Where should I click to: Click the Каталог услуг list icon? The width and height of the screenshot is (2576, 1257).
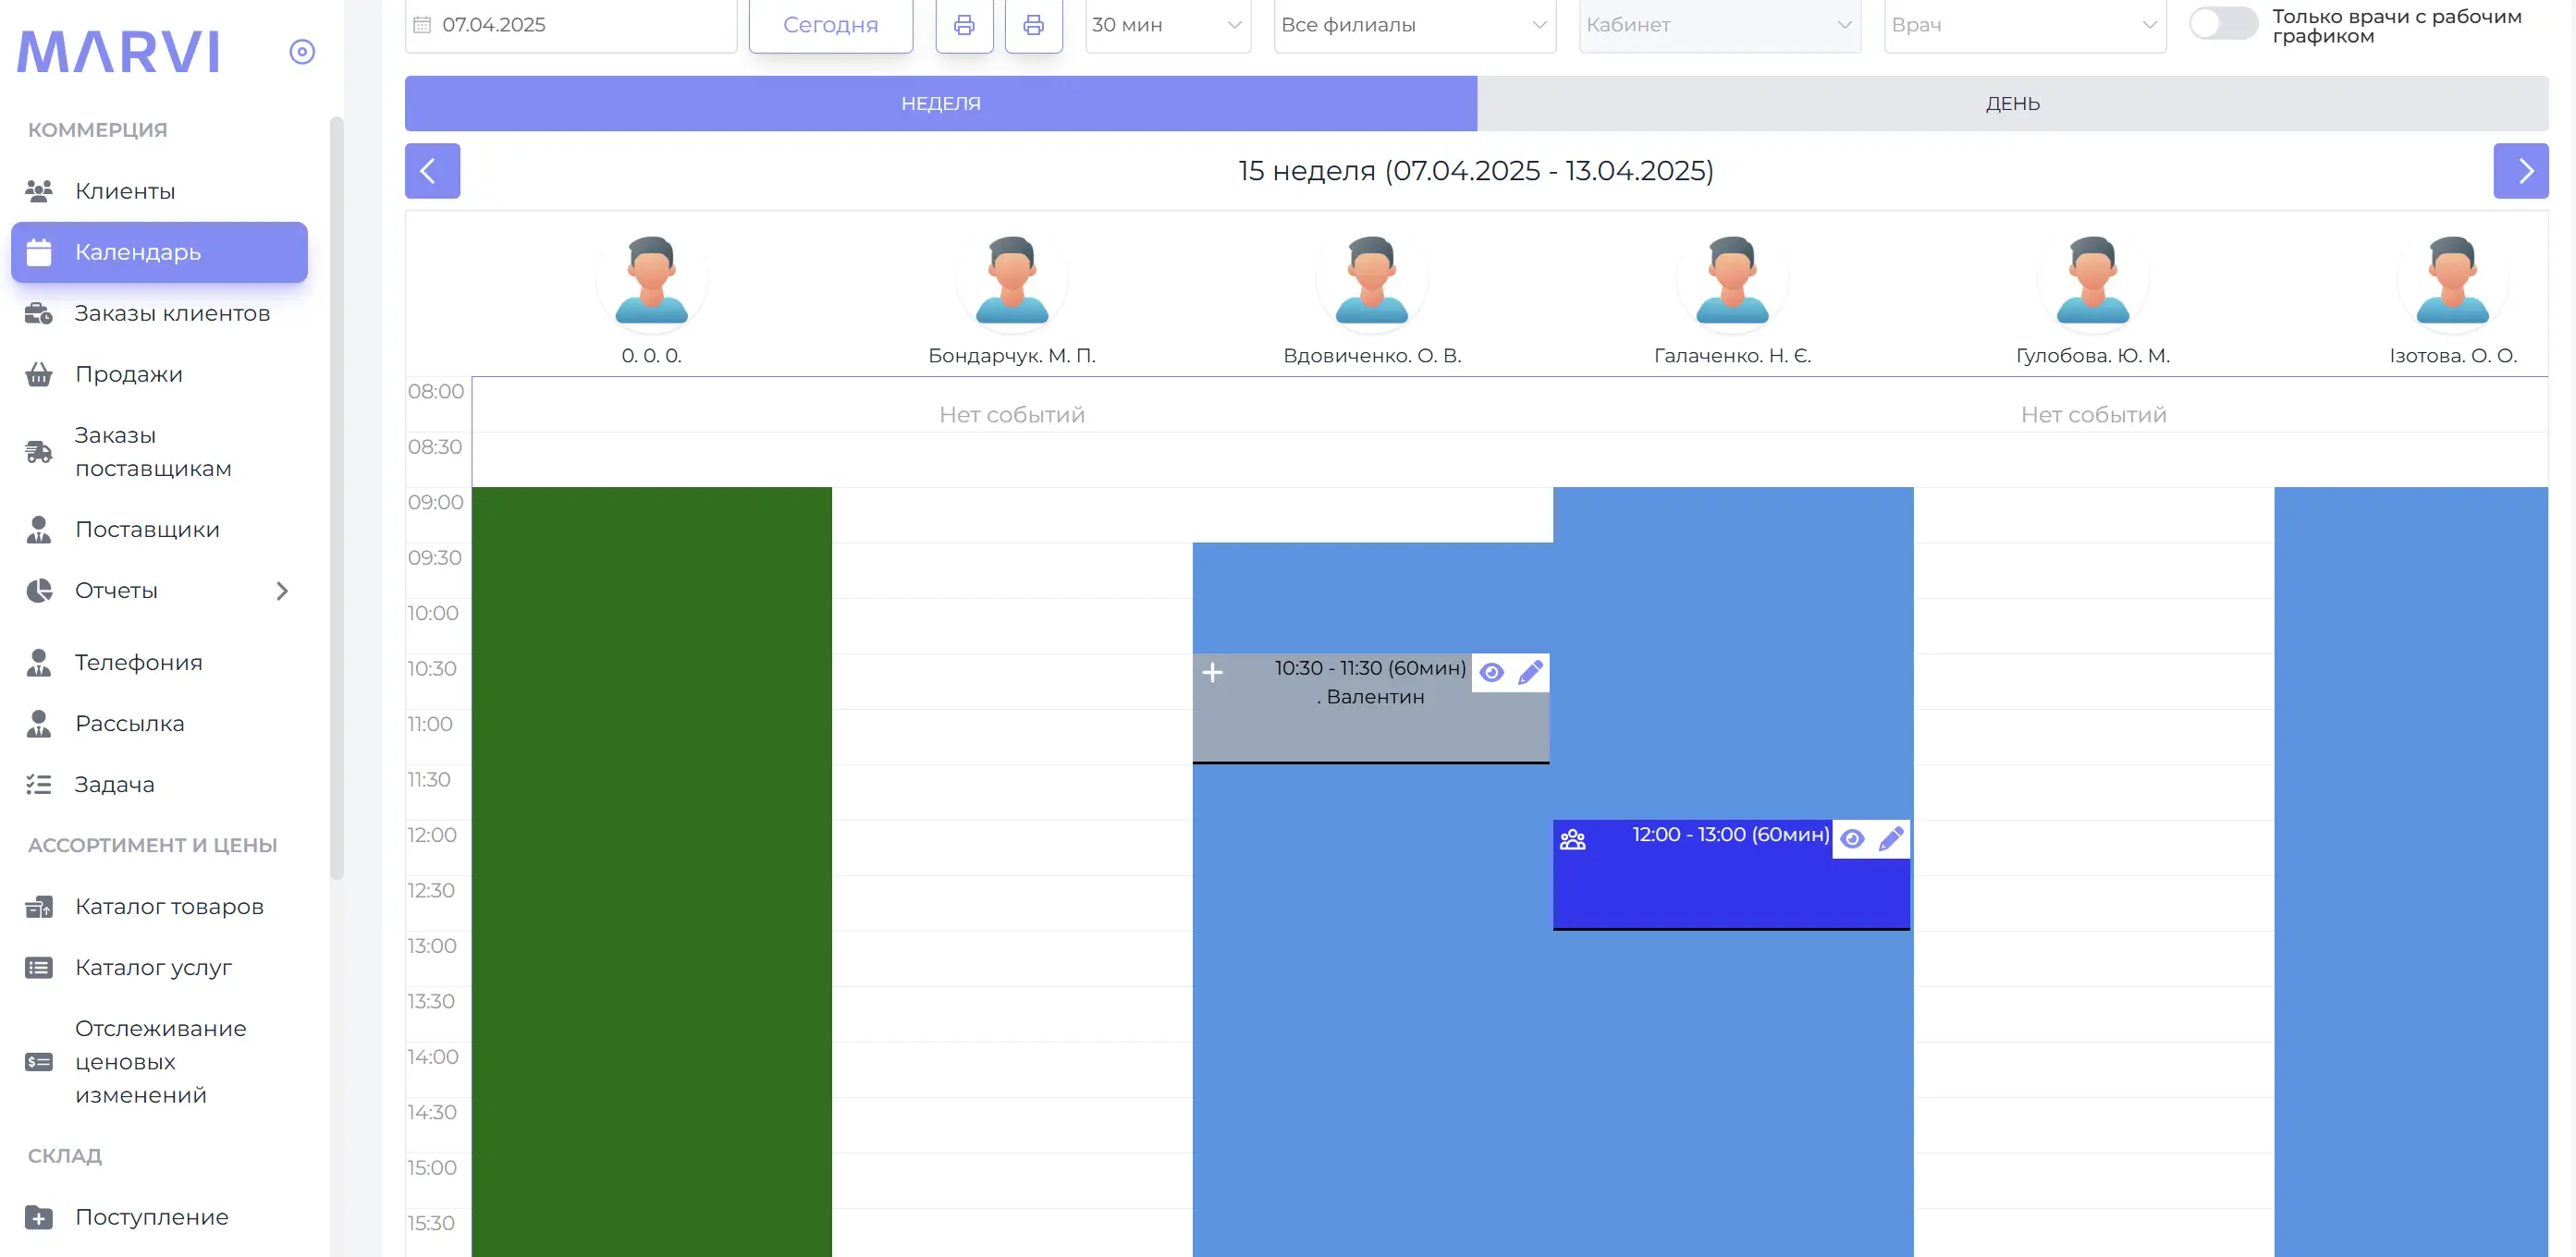click(x=39, y=967)
